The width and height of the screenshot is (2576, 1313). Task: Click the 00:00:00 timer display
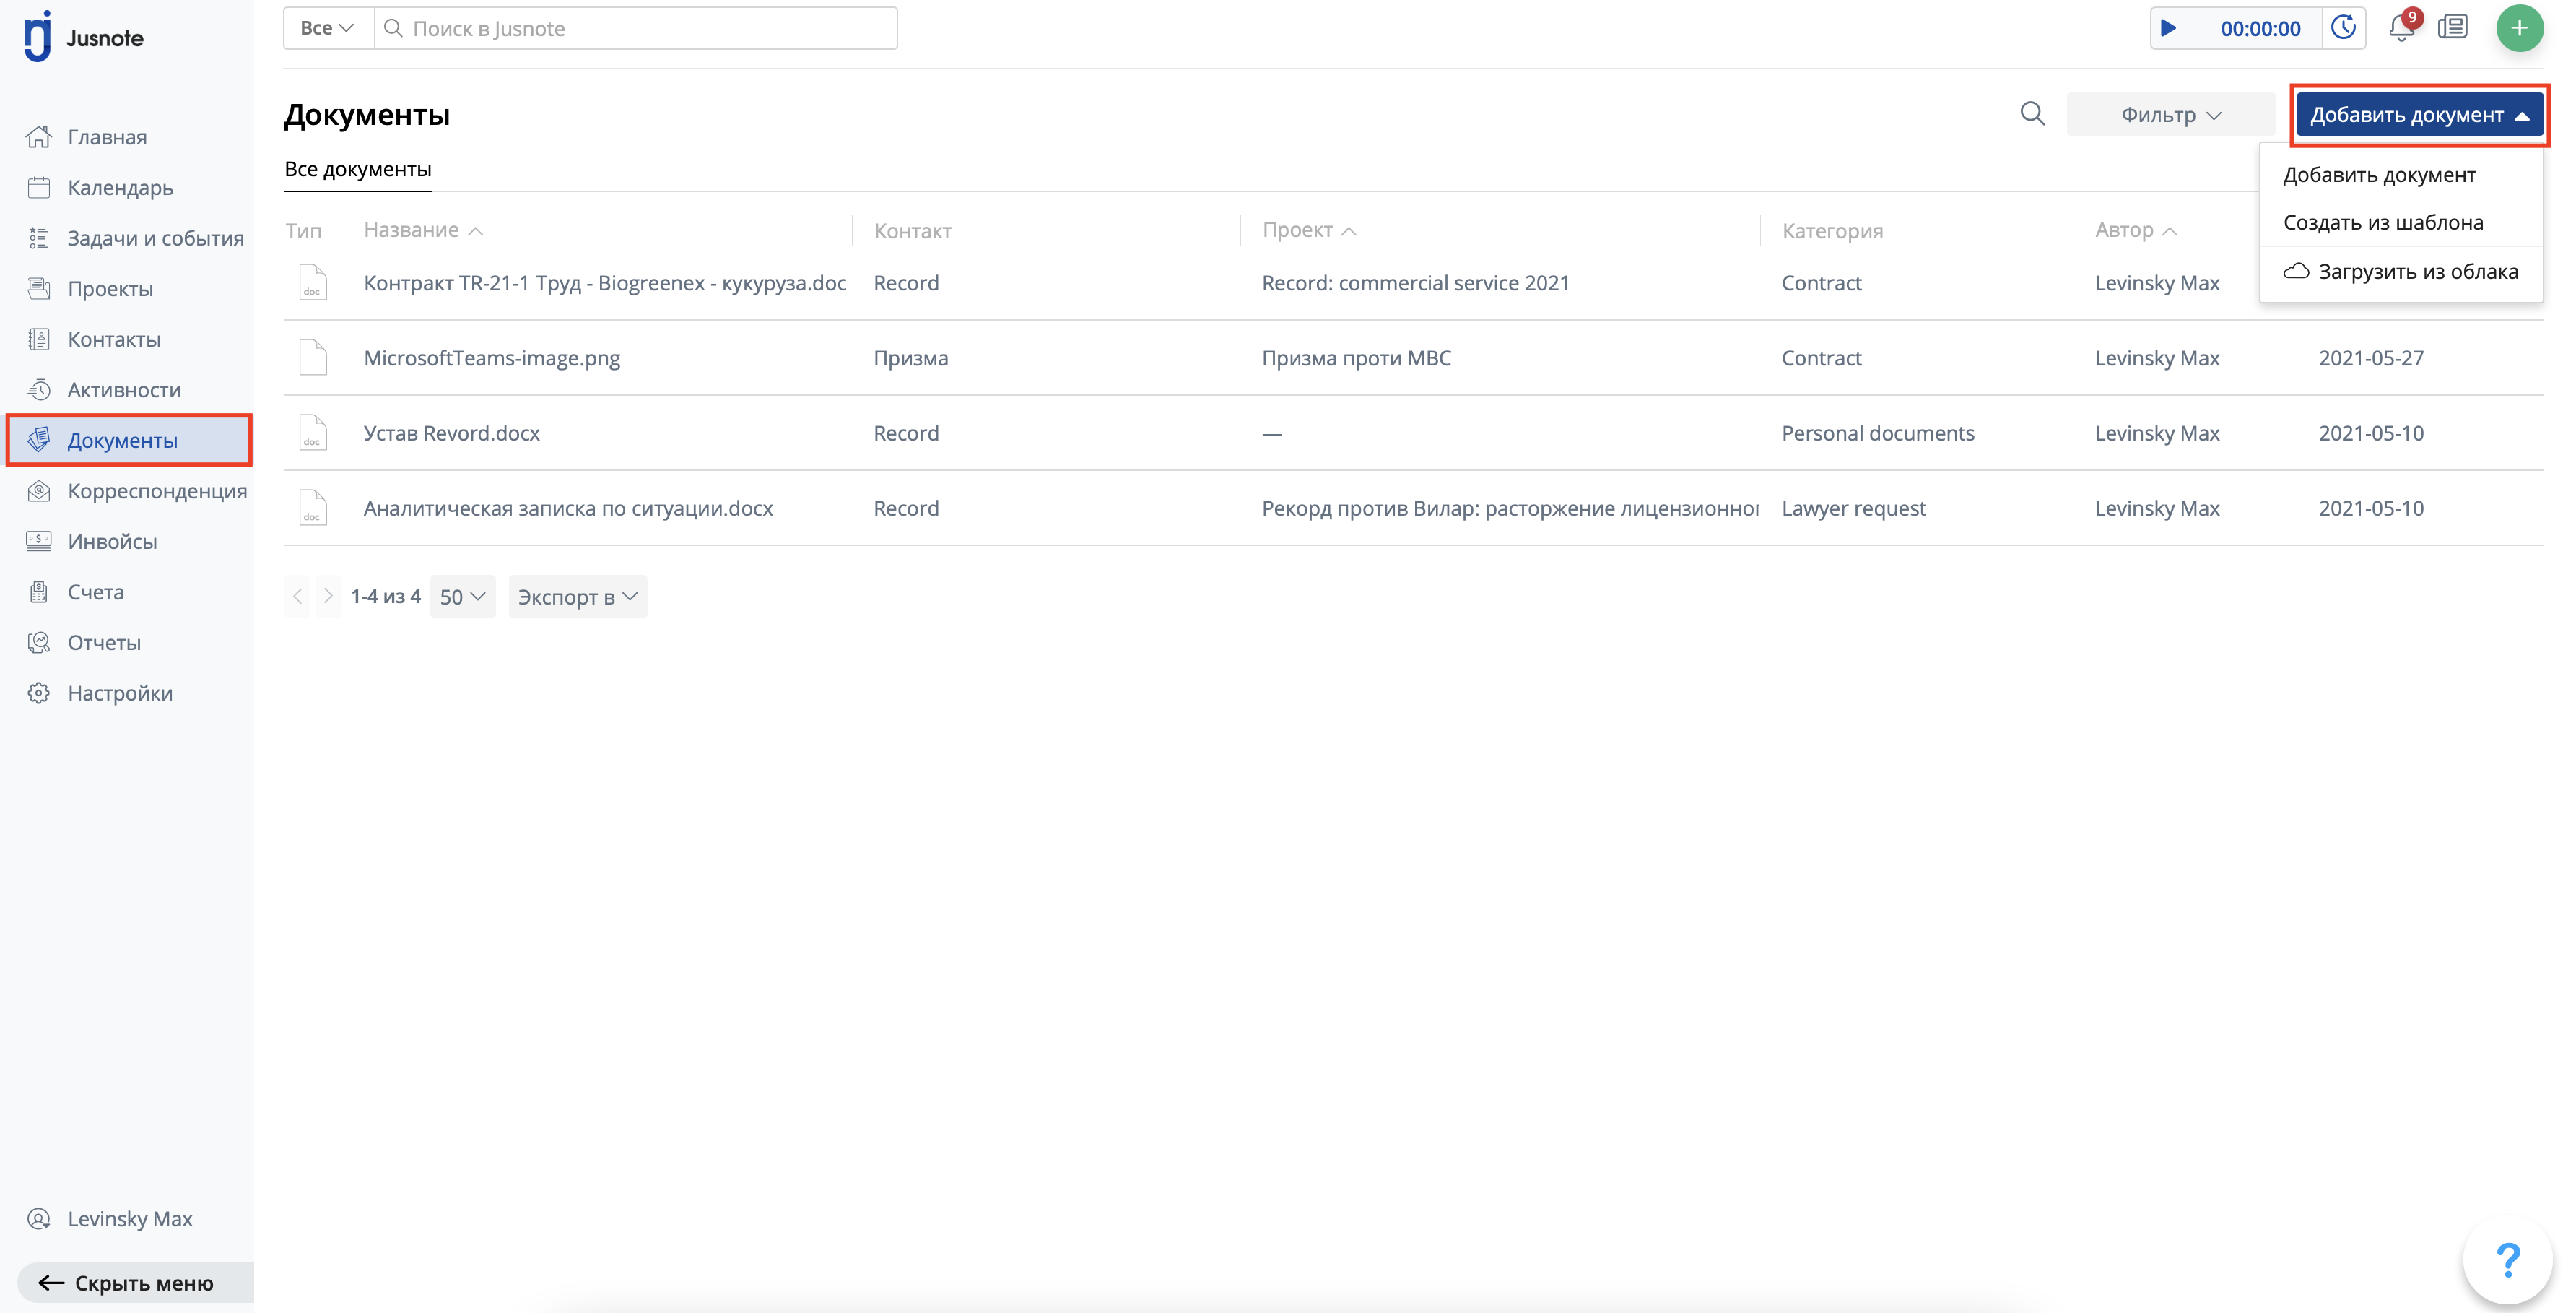(x=2260, y=28)
